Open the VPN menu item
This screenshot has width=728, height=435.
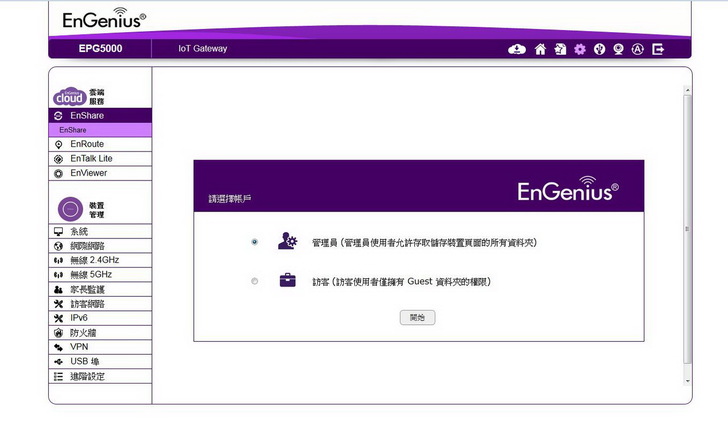tap(100, 347)
